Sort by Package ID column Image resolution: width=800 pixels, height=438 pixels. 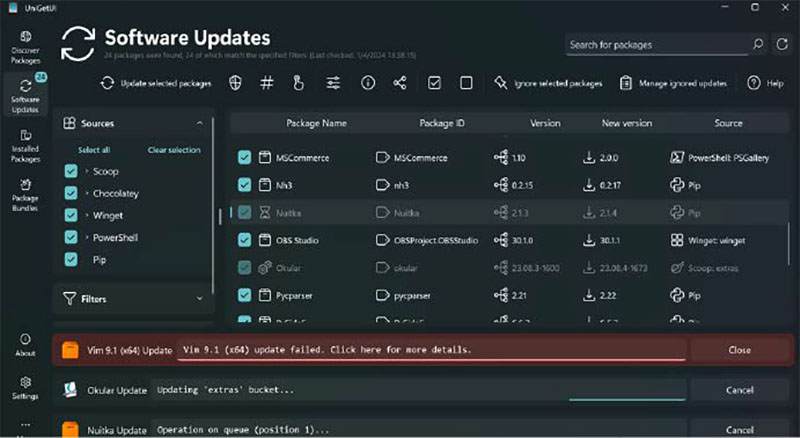[x=442, y=123]
